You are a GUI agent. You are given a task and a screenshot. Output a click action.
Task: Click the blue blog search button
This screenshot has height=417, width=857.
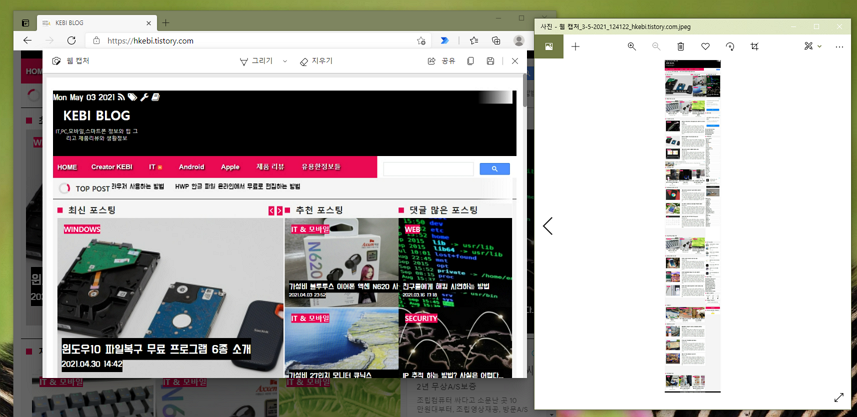pyautogui.click(x=495, y=169)
